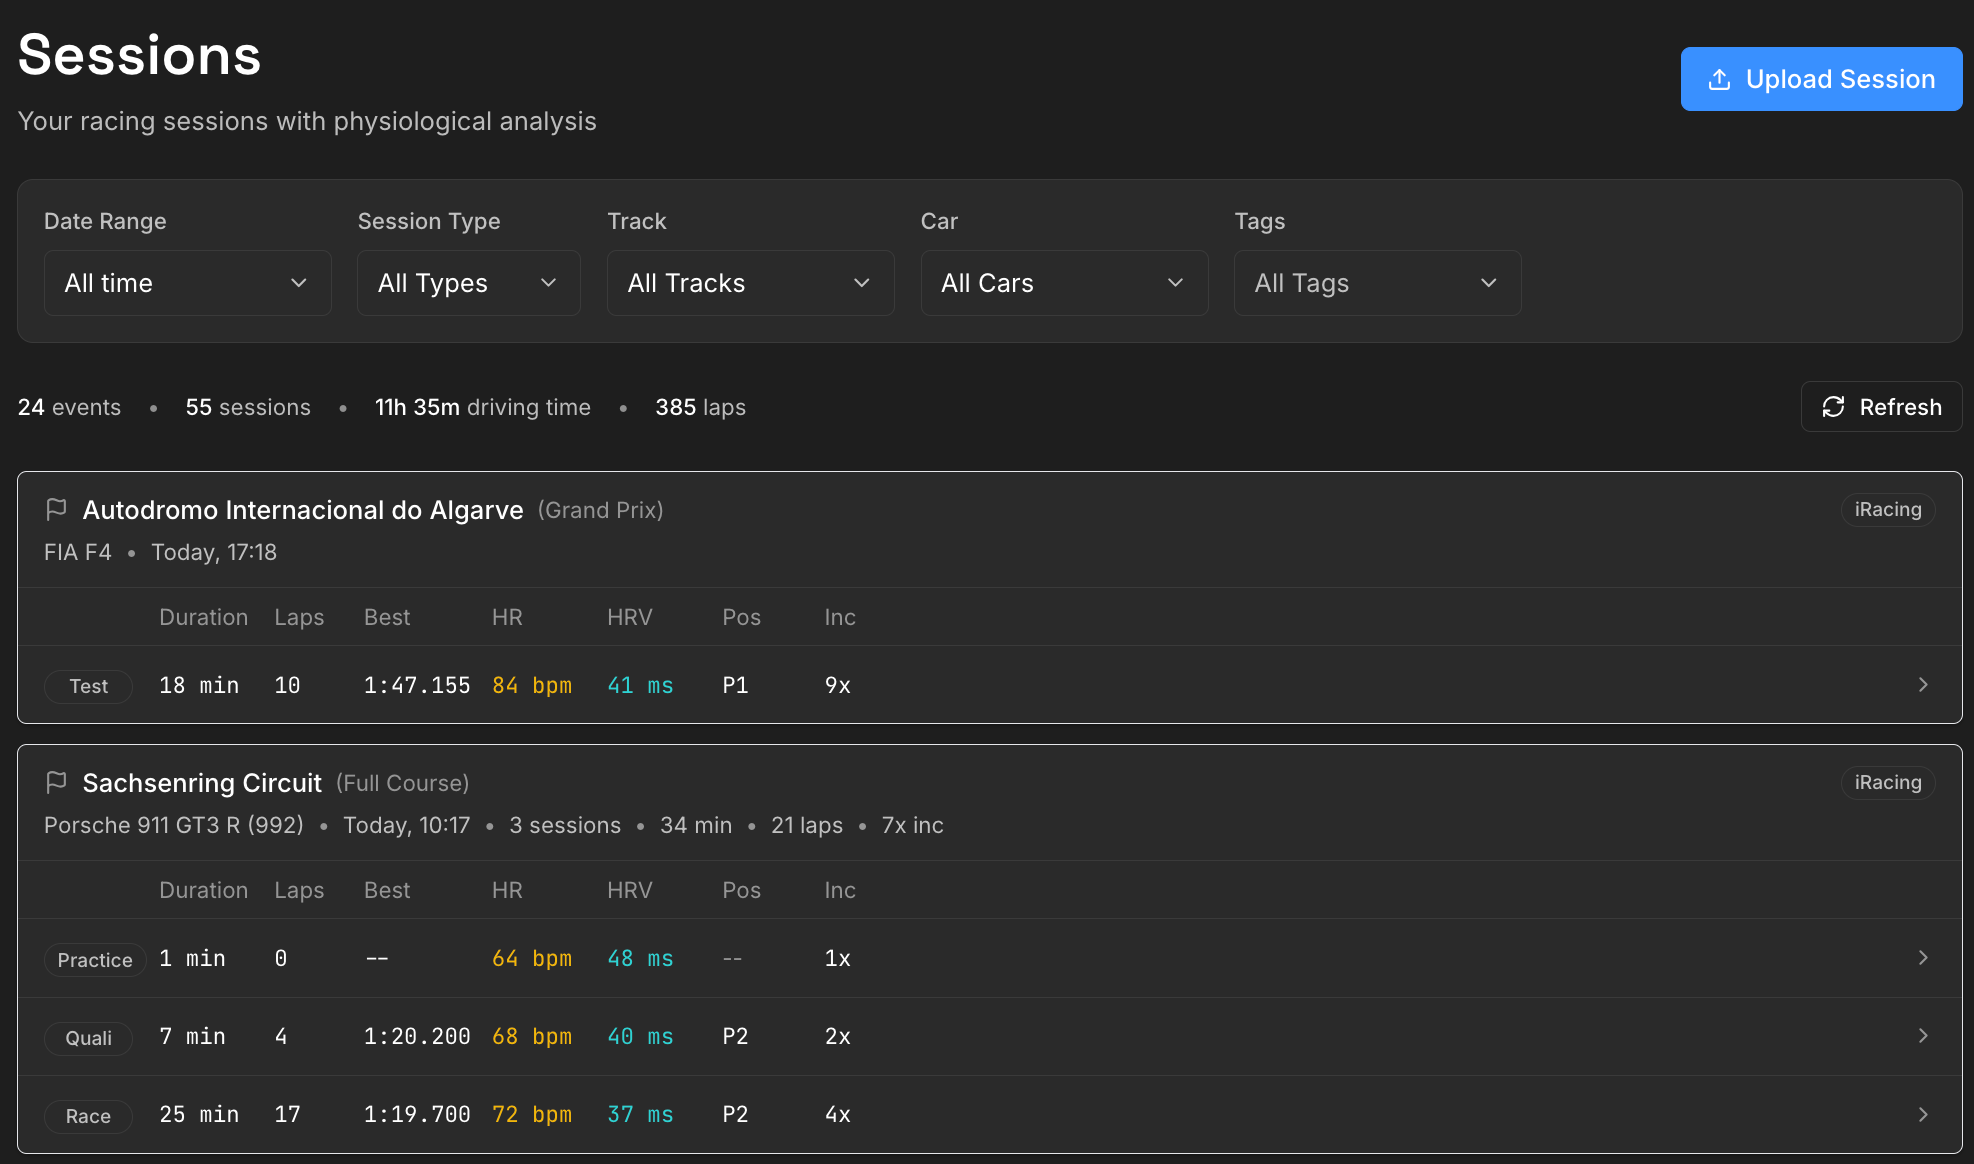Image resolution: width=1974 pixels, height=1164 pixels.
Task: Click the 25 min Race duration value
Action: (199, 1114)
